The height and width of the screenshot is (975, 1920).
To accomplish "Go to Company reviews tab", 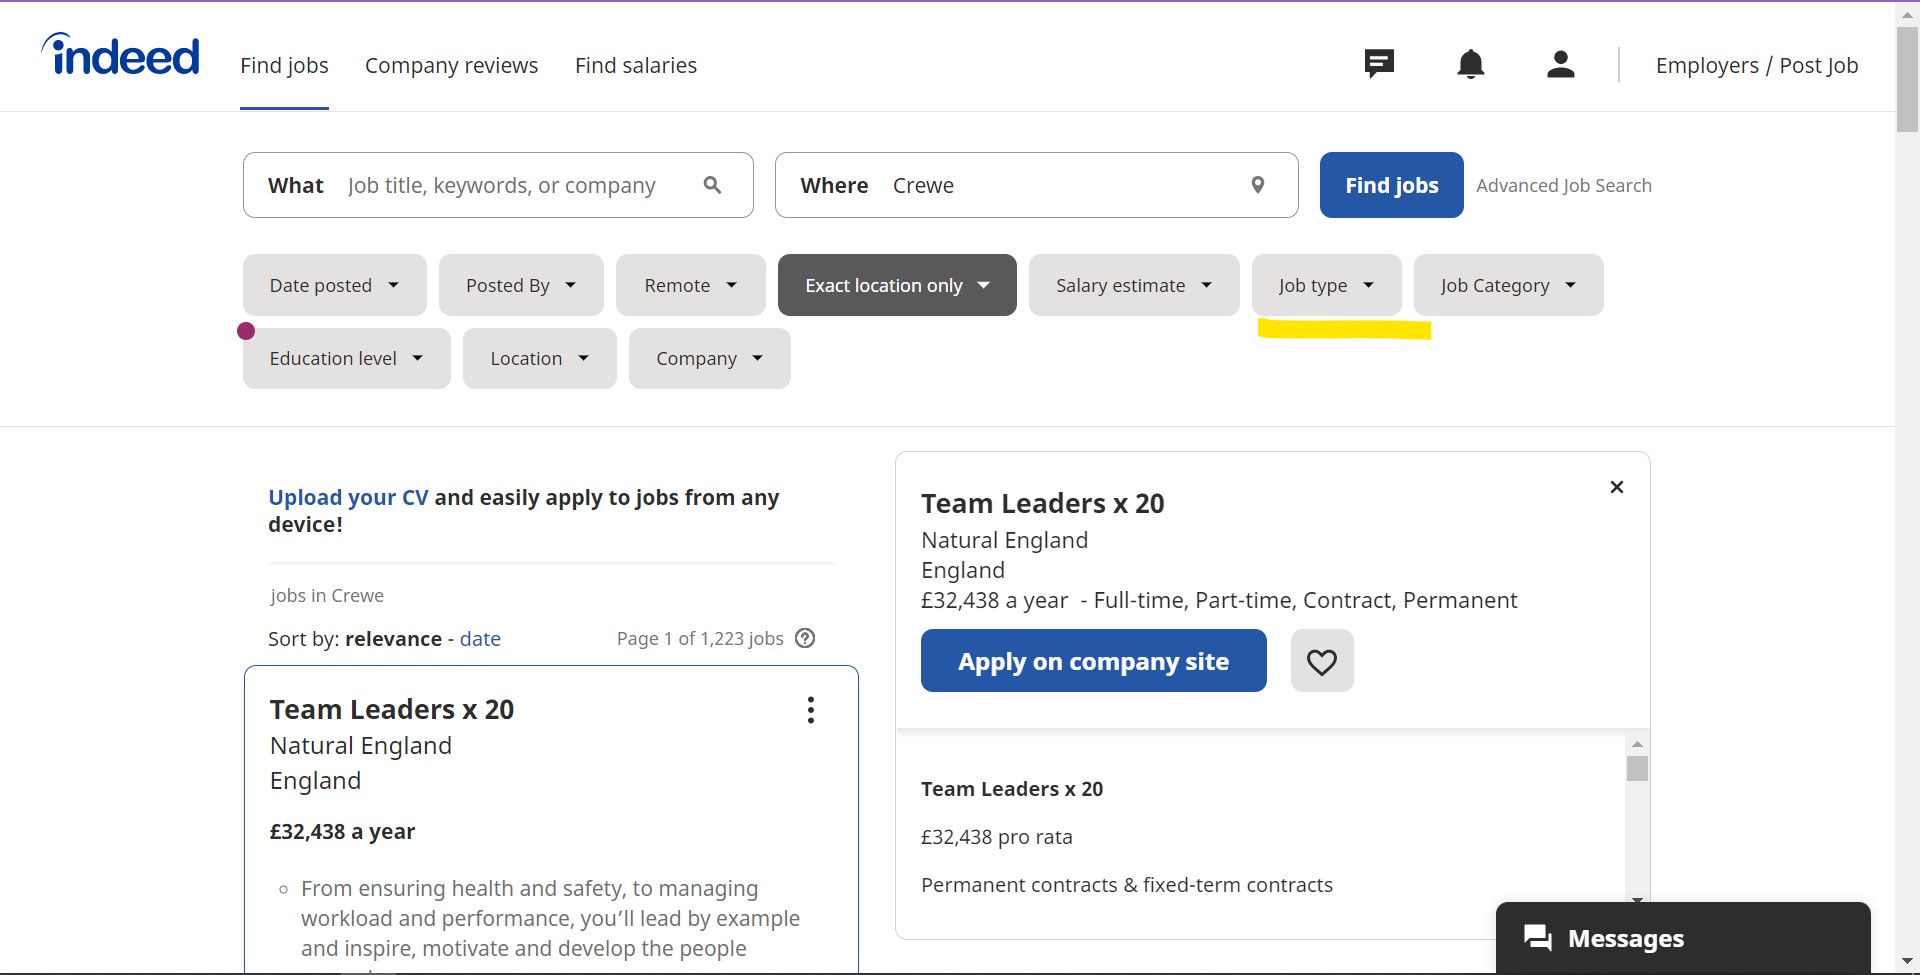I will 451,65.
